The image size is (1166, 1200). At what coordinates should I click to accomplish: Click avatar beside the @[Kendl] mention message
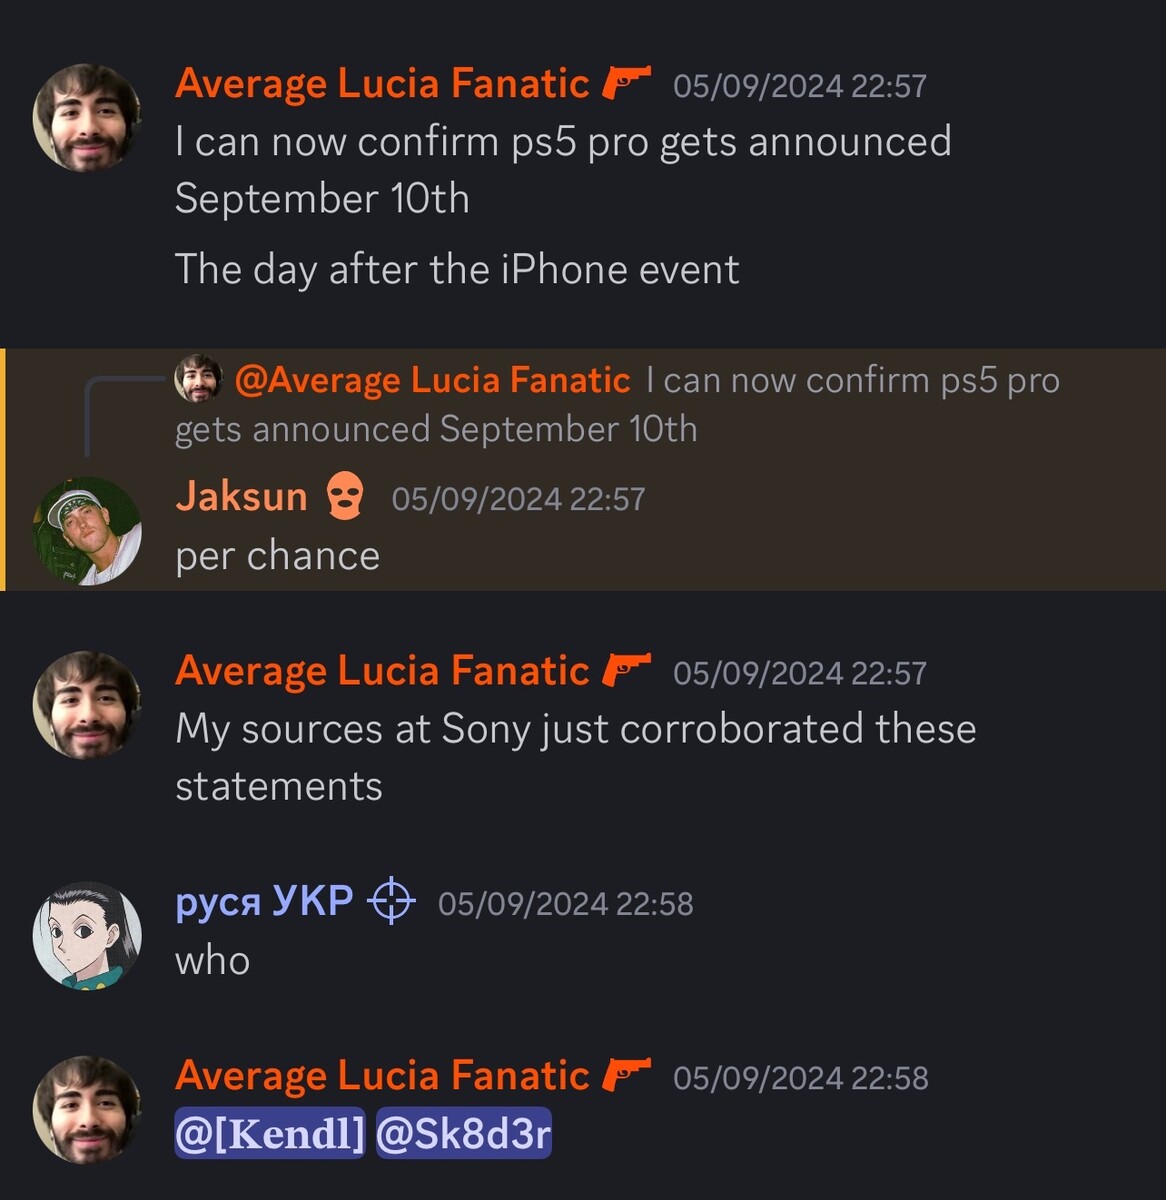click(x=88, y=1110)
